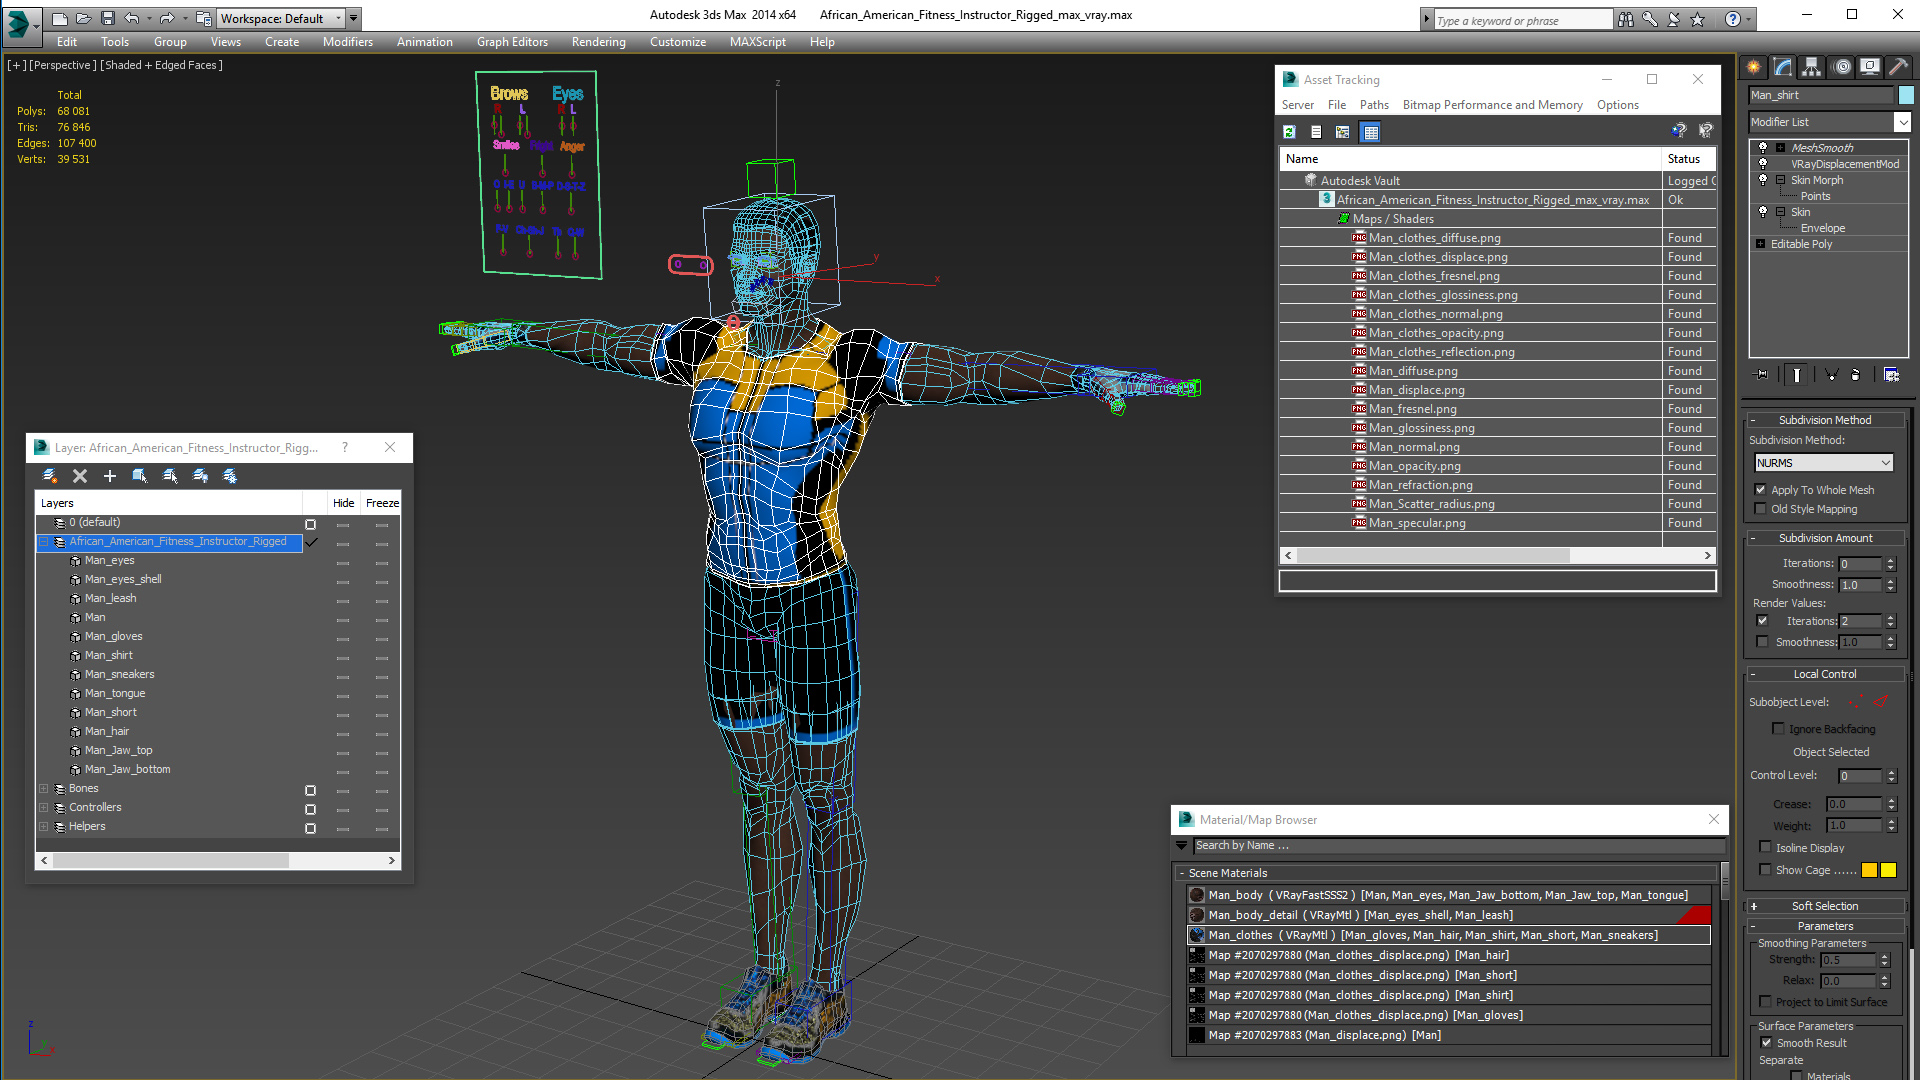Viewport: 1920px width, 1080px height.
Task: Click Man_shirt object color swatch
Action: [x=1906, y=95]
